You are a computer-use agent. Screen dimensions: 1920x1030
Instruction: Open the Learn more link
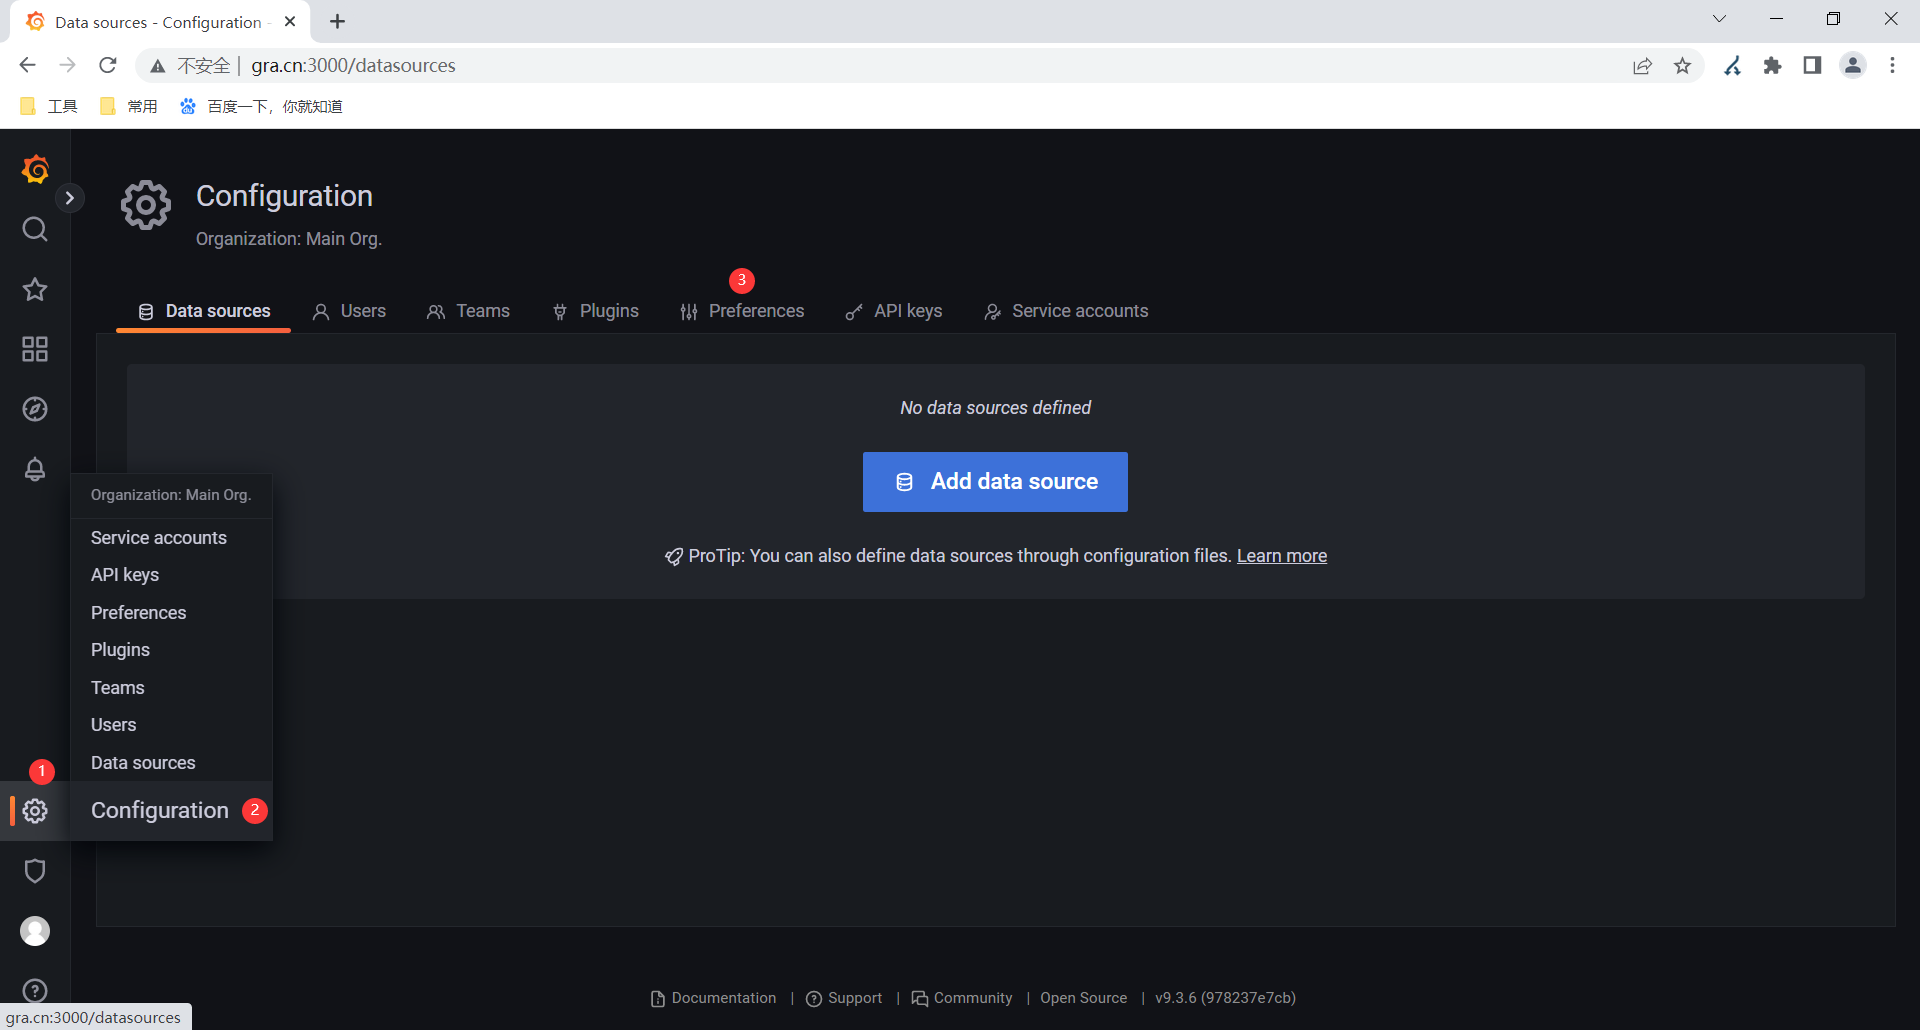(x=1282, y=556)
